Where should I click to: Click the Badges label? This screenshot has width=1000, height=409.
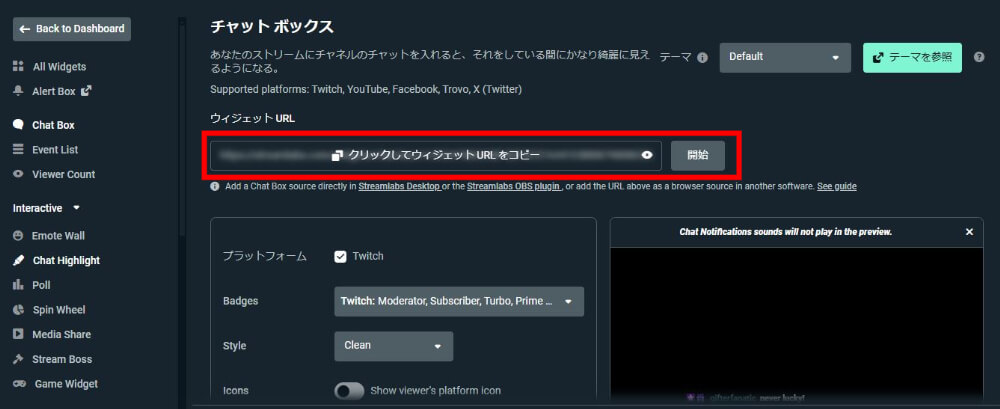(238, 301)
